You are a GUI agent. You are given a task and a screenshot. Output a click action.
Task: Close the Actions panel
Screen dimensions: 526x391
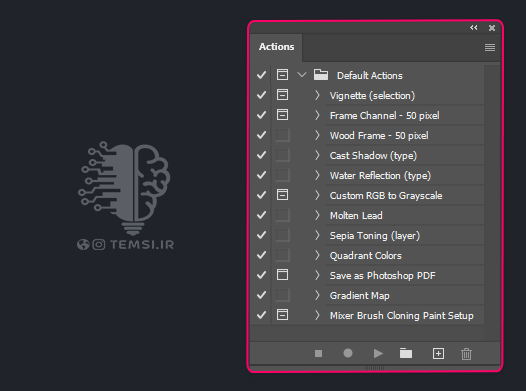[x=492, y=28]
